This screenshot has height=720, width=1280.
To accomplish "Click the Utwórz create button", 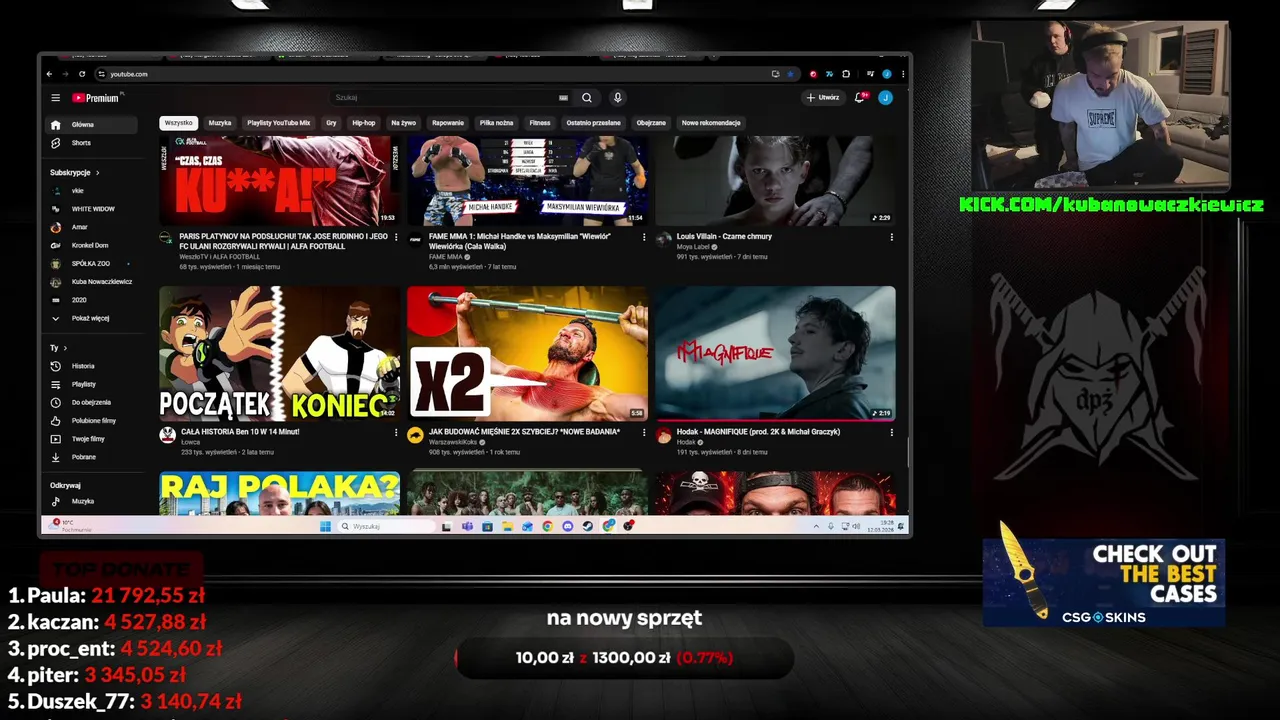I will (823, 98).
